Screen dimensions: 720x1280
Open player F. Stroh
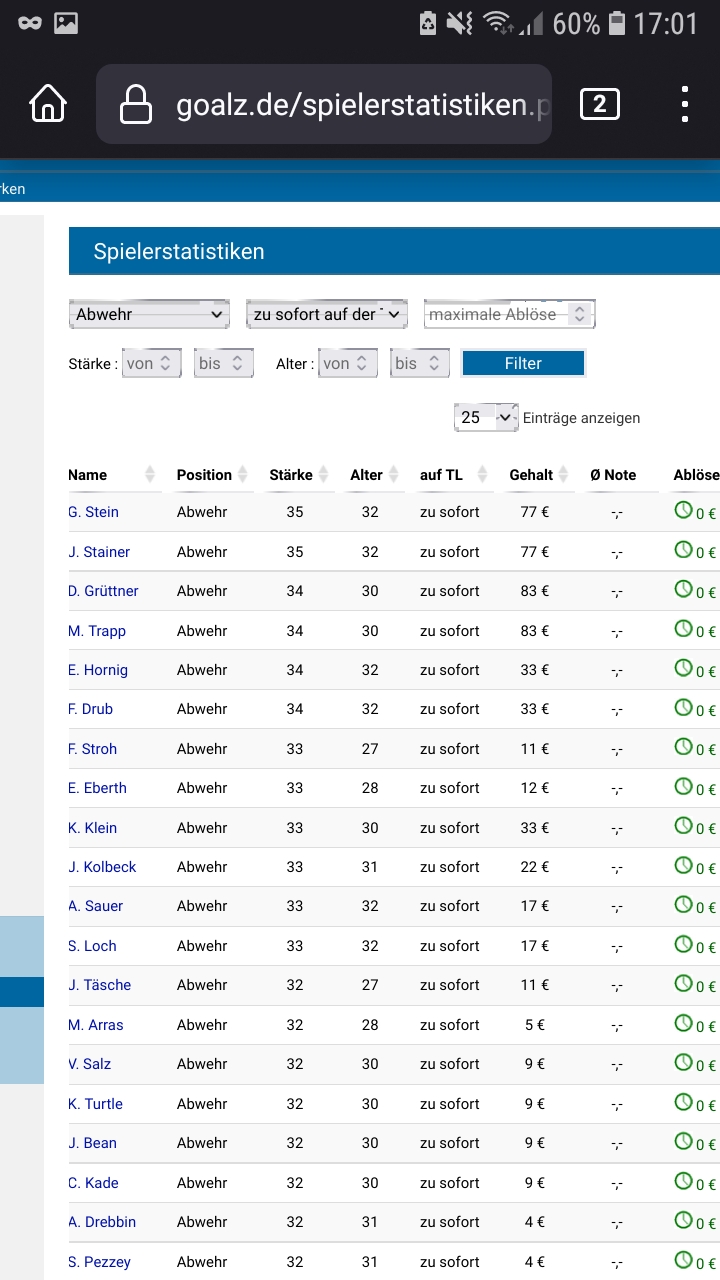coord(92,749)
